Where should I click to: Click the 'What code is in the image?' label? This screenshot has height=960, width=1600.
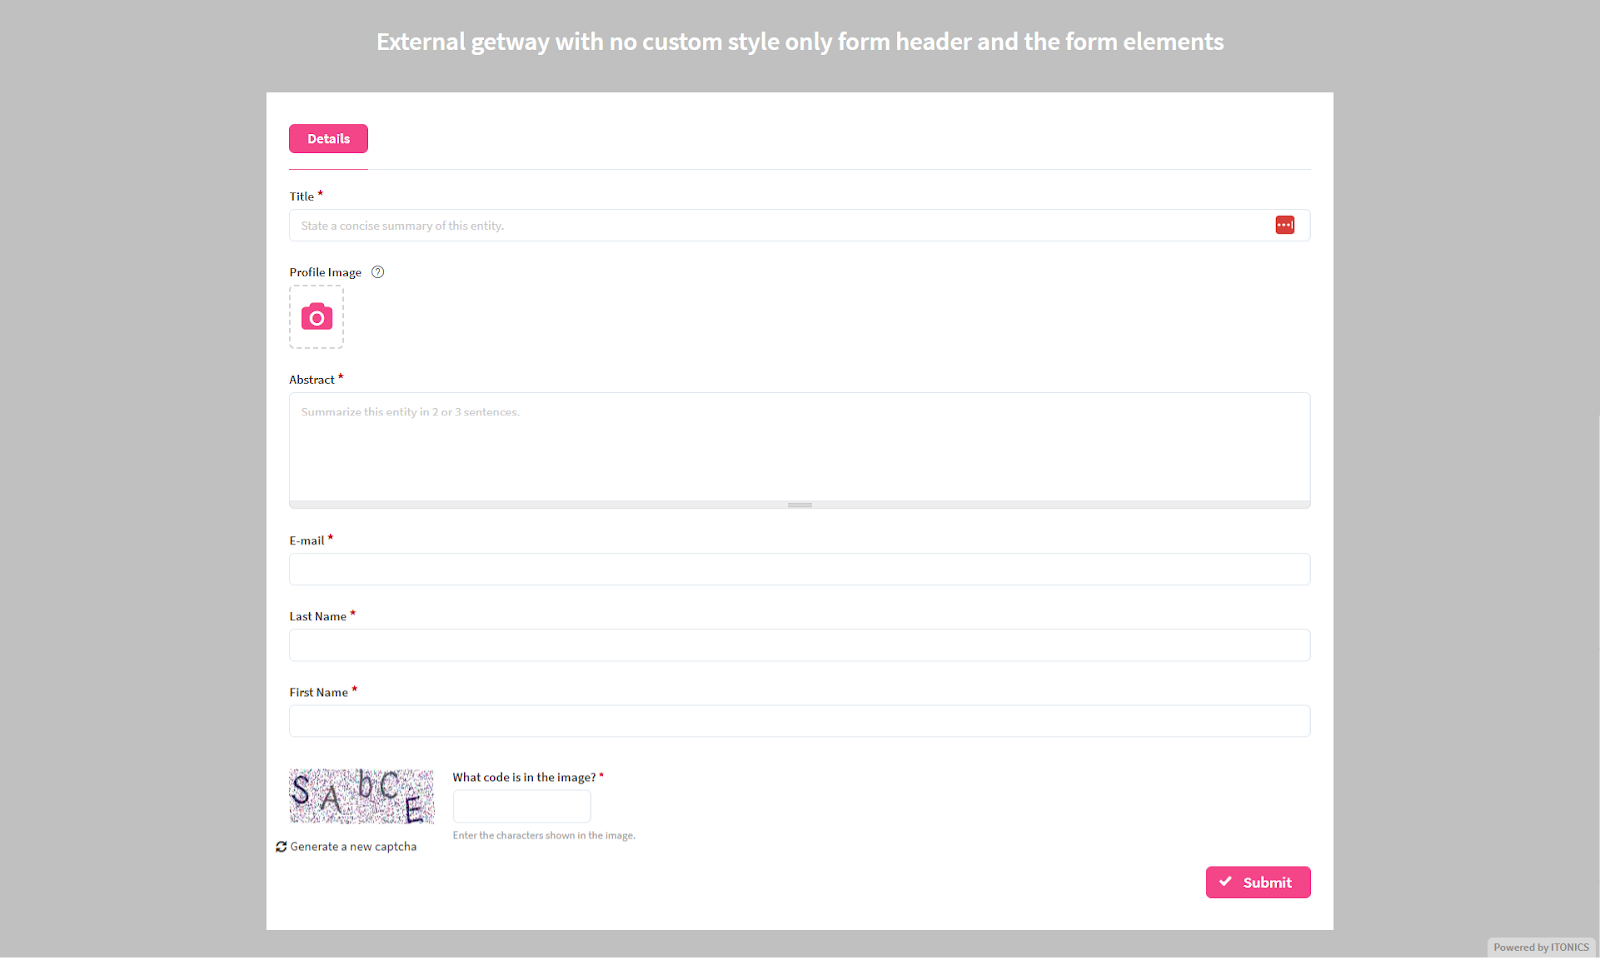(524, 778)
